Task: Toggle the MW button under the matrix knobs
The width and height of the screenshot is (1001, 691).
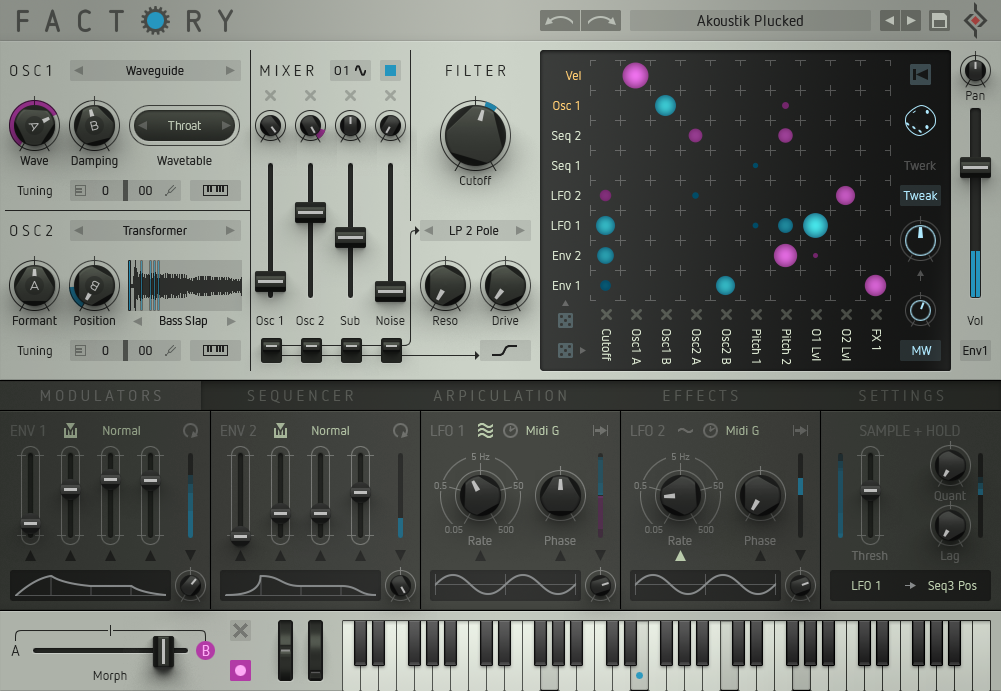Action: [x=919, y=351]
